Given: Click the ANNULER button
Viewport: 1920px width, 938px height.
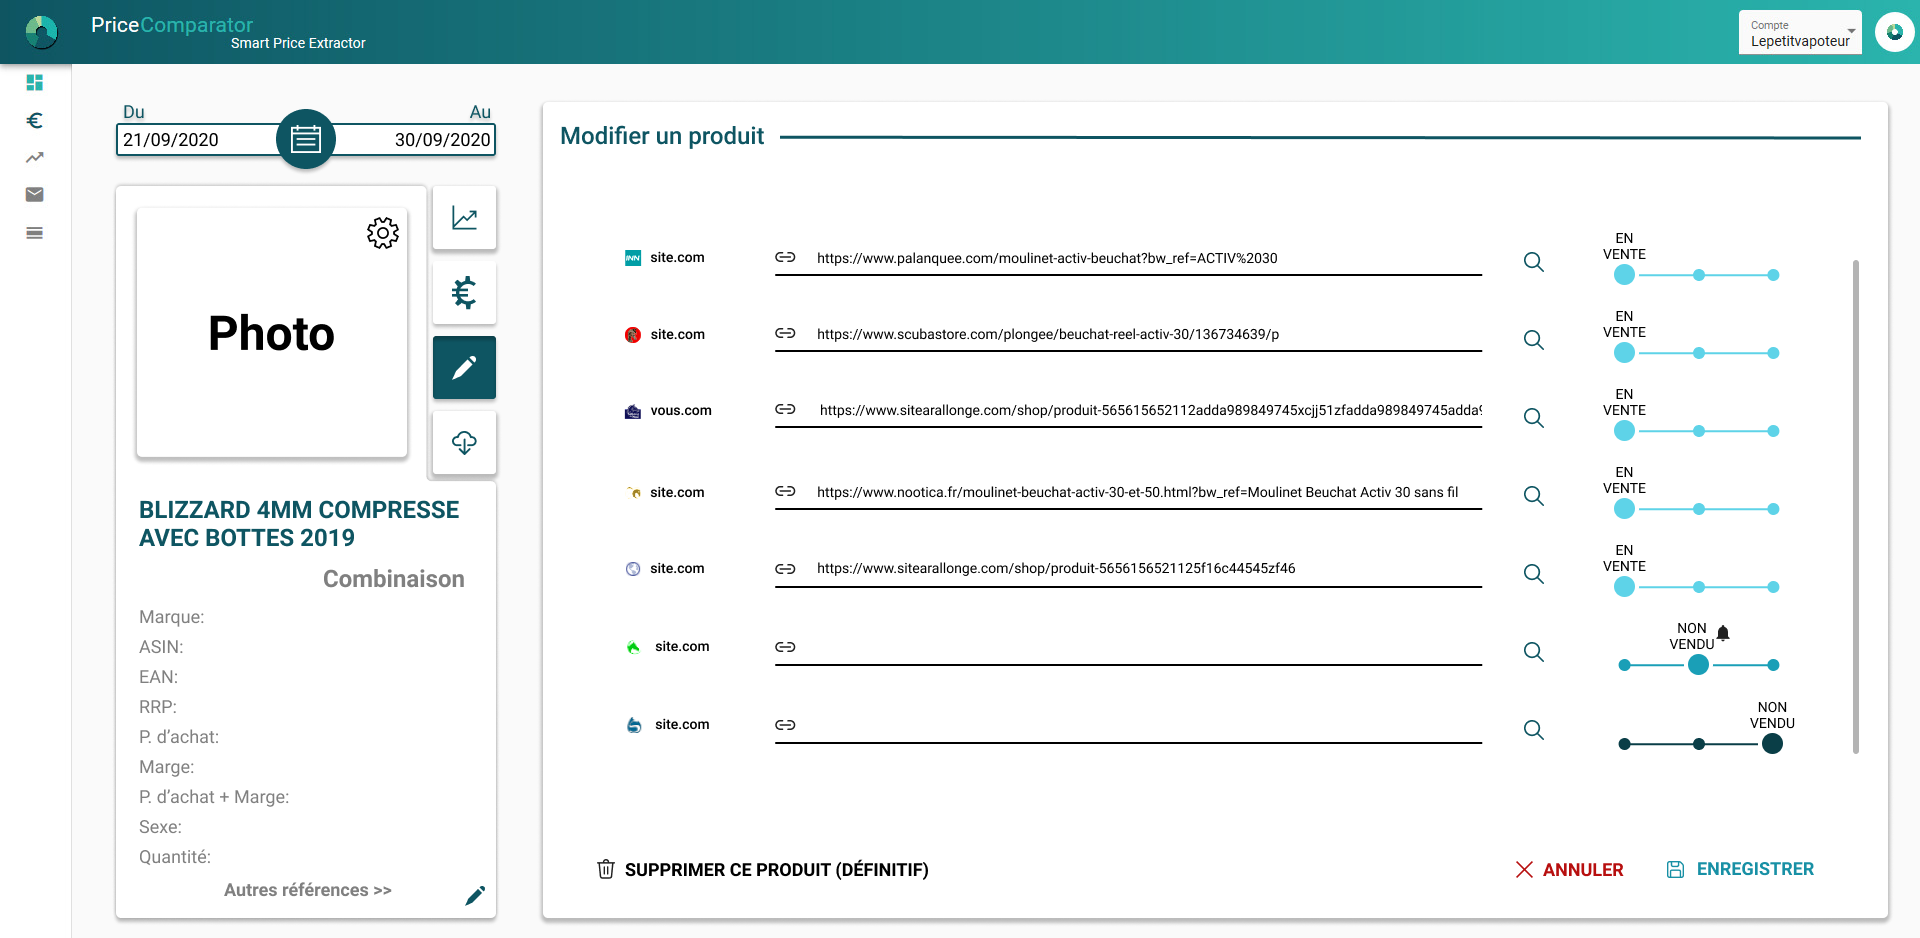Looking at the screenshot, I should tap(1569, 870).
